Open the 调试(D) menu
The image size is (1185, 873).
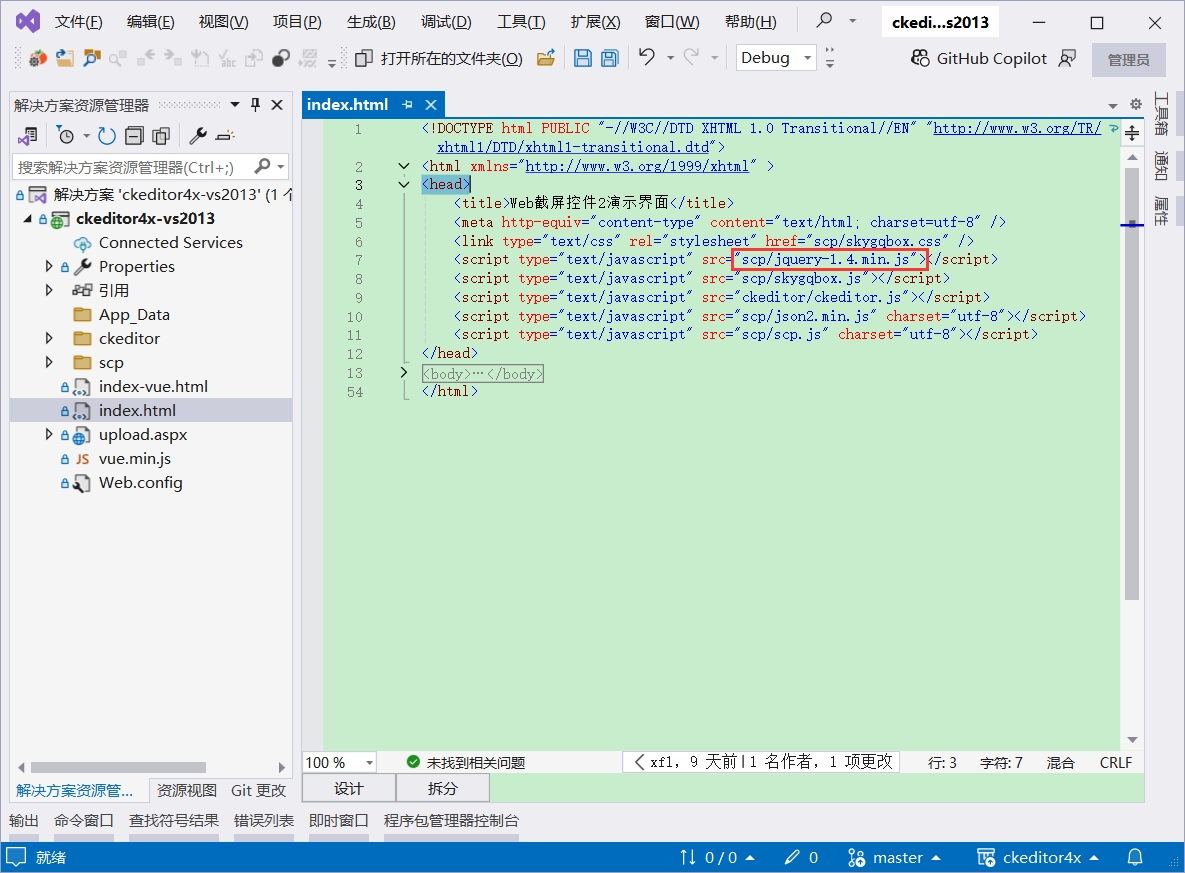[446, 22]
